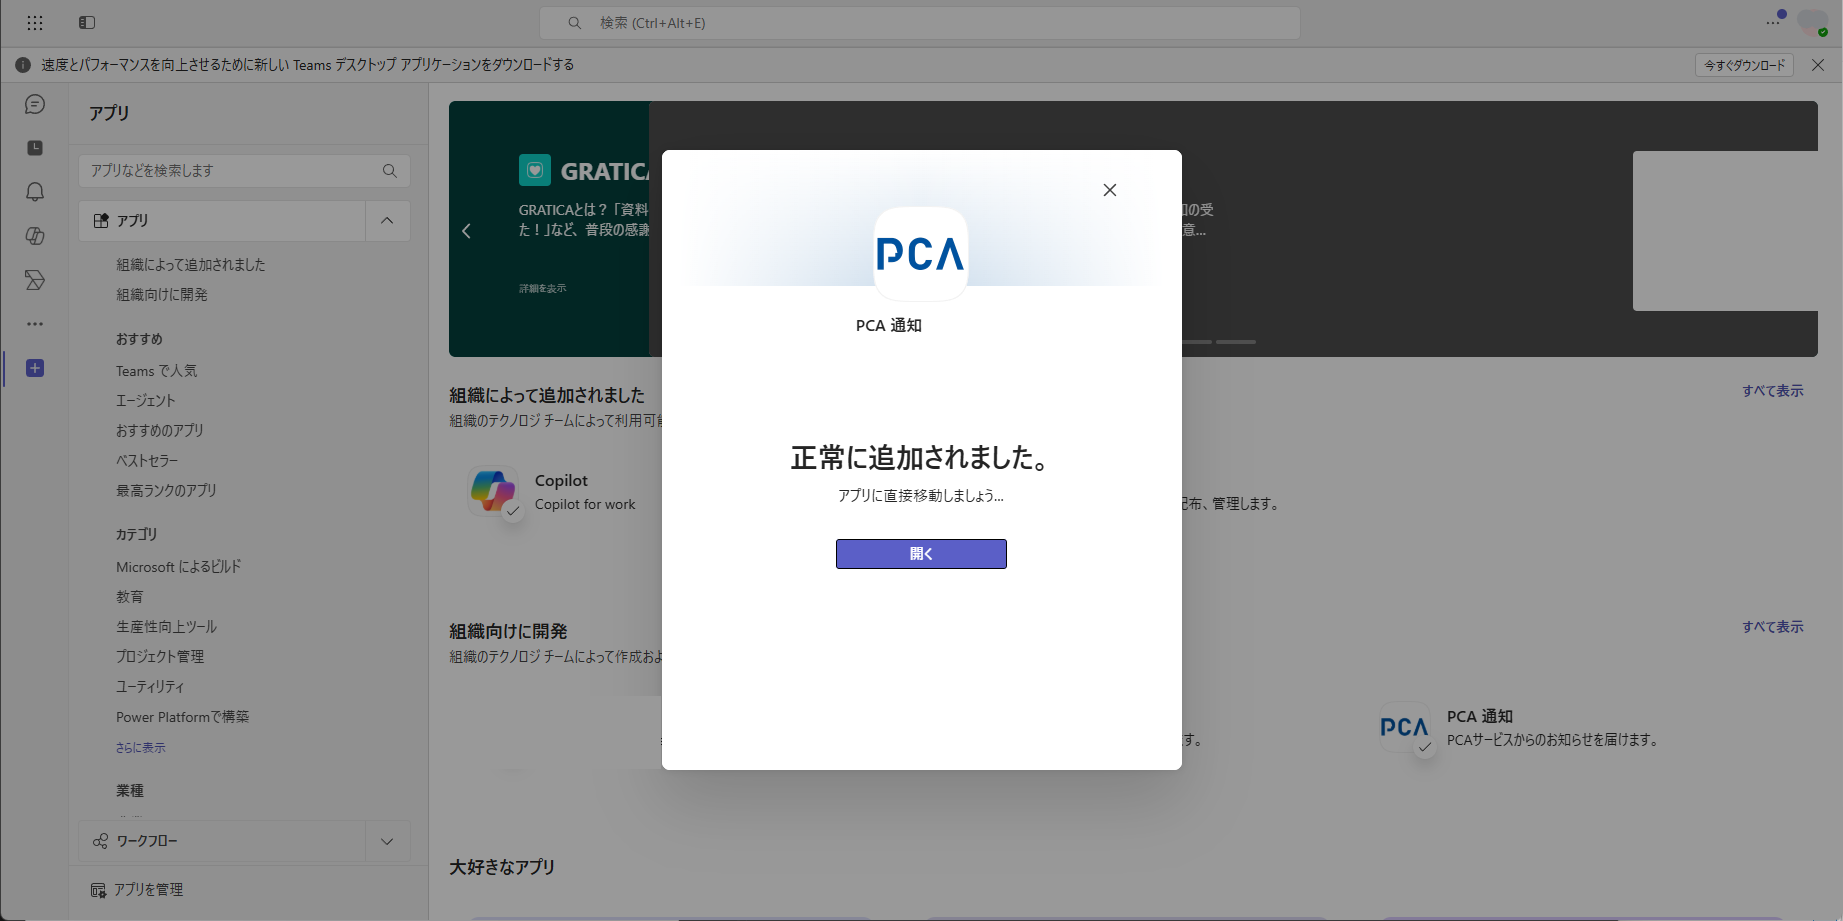The width and height of the screenshot is (1843, 921).
Task: Collapse the アプリ section chevron
Action: pos(387,221)
